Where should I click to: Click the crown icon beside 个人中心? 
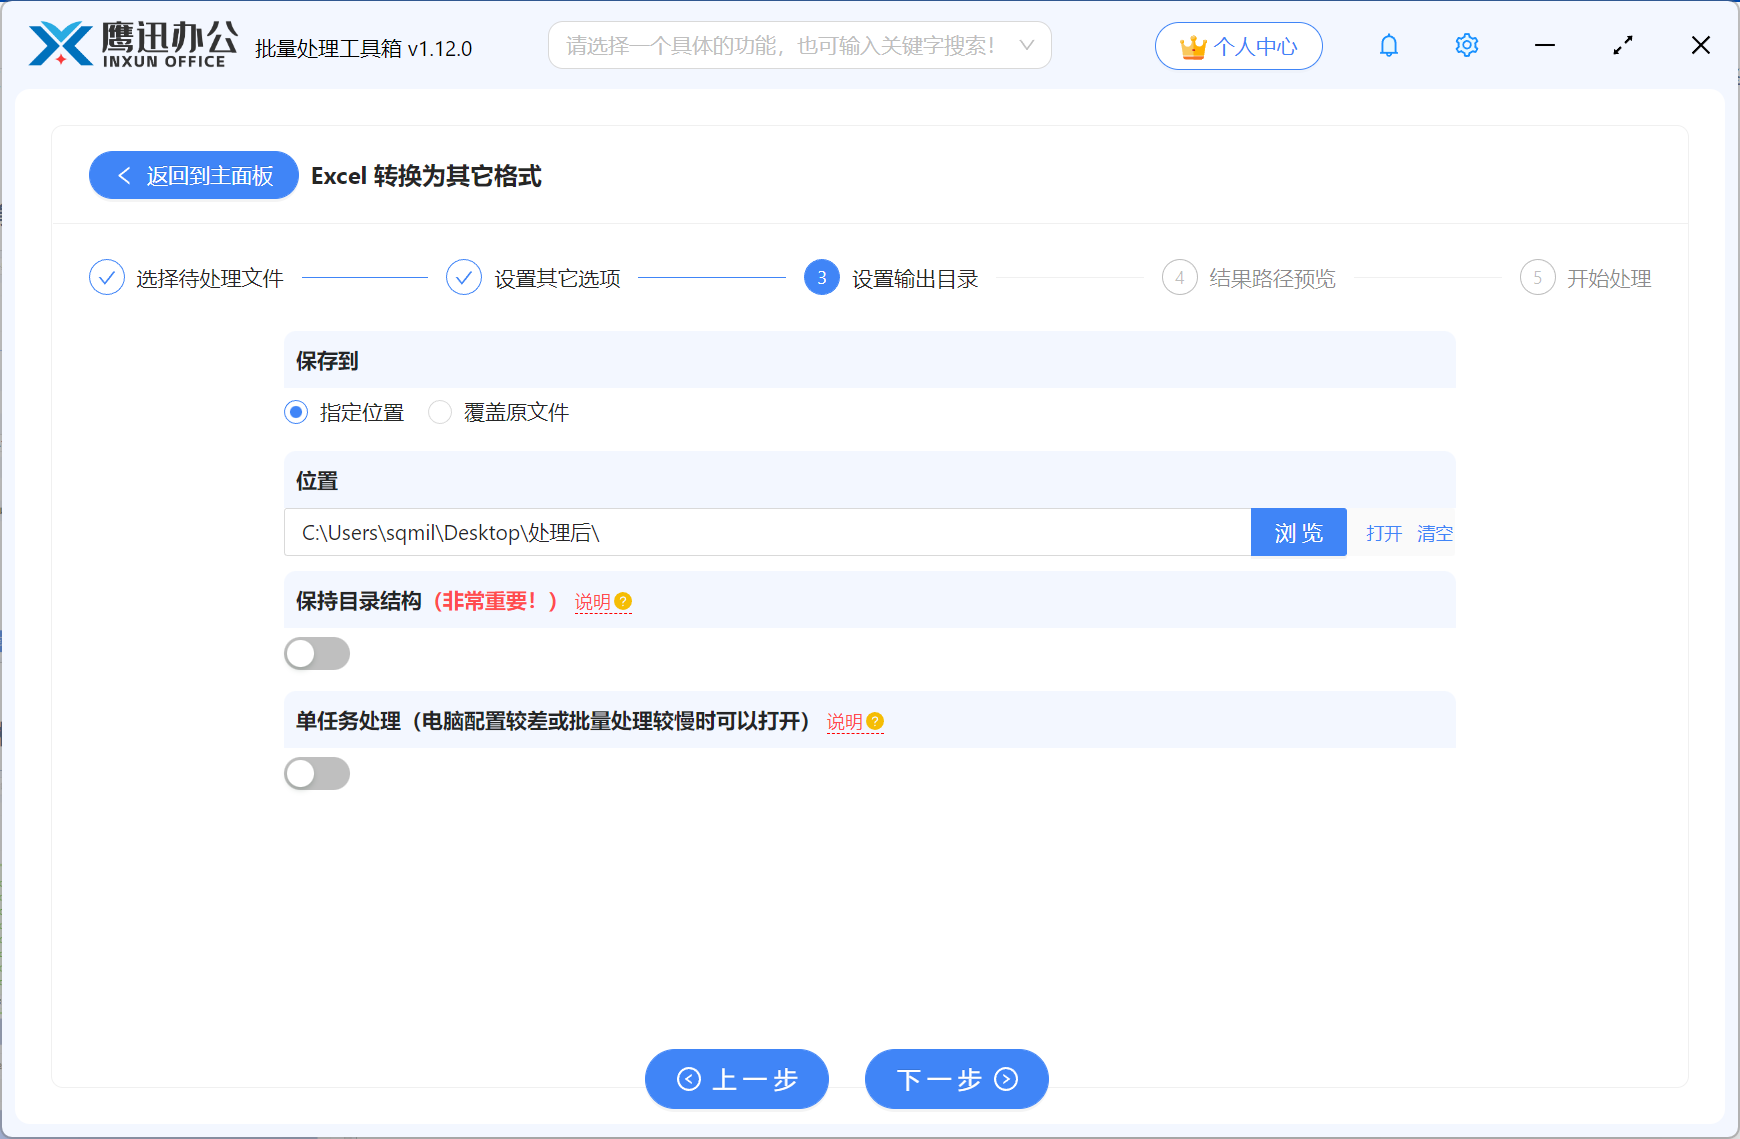1192,45
